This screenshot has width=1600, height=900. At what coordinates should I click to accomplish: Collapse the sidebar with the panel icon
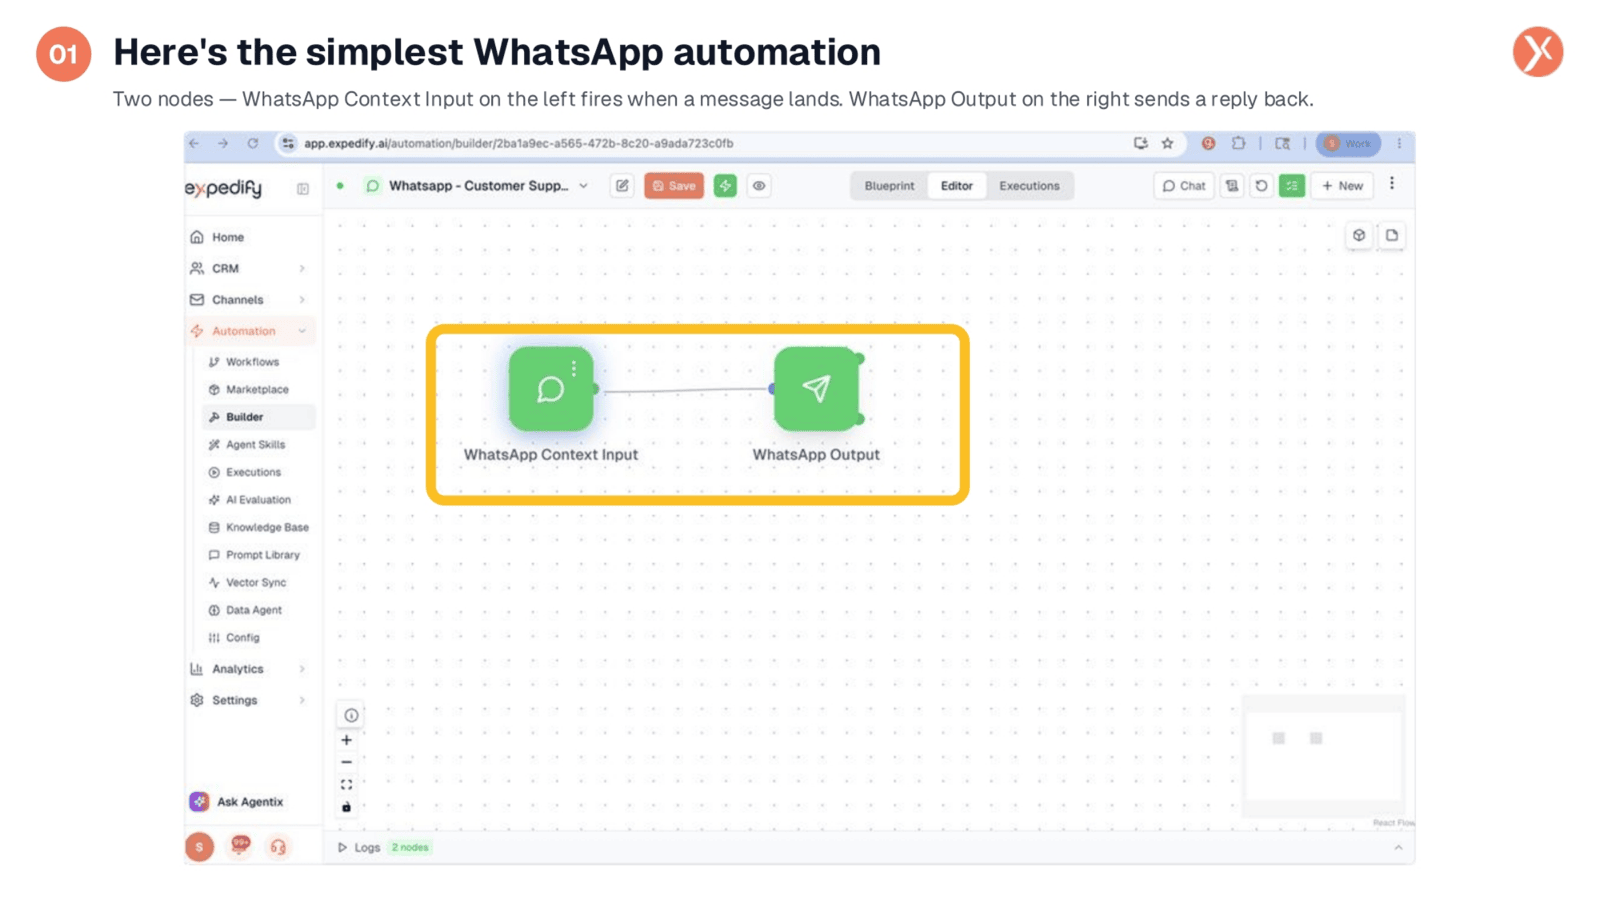(303, 189)
